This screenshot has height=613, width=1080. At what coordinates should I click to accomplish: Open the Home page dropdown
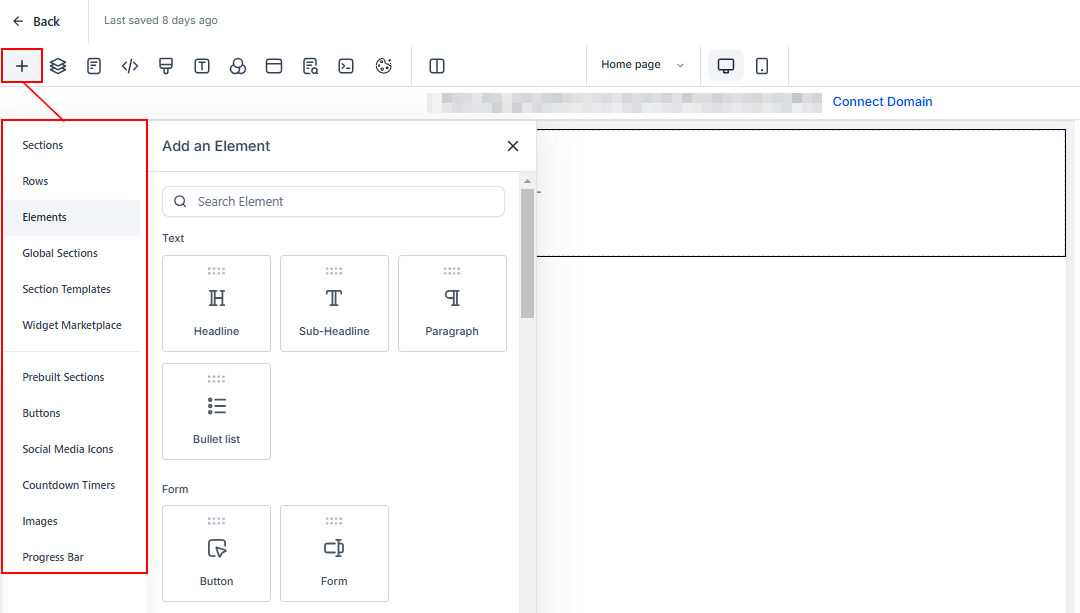[642, 65]
